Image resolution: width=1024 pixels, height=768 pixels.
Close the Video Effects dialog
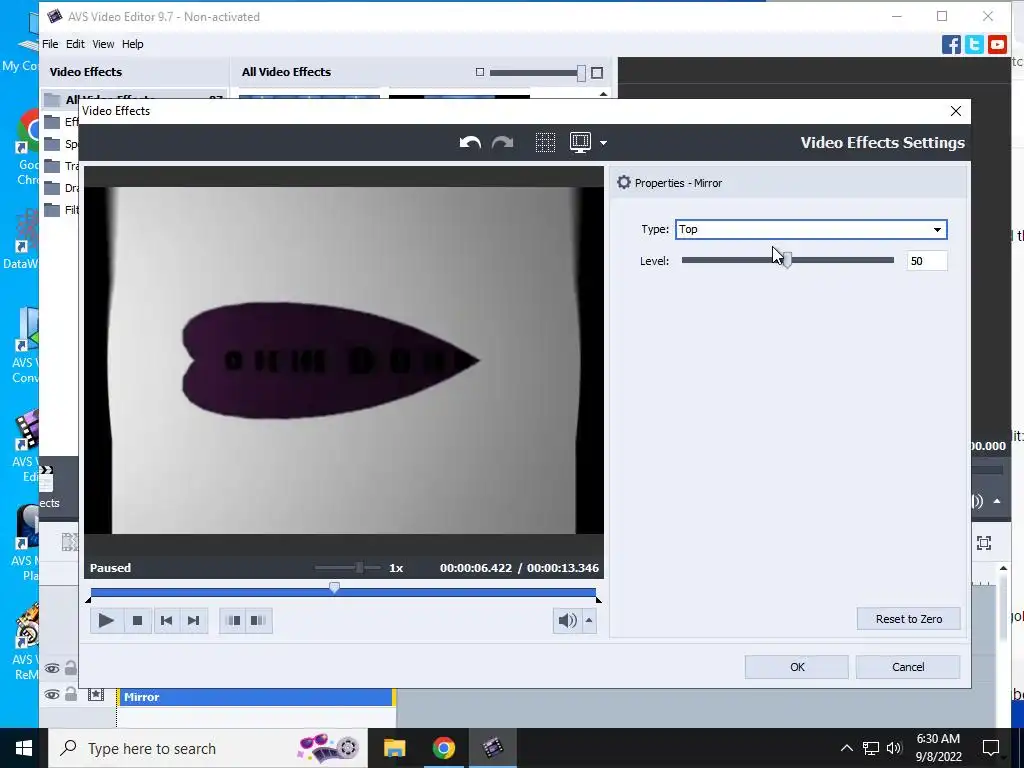pos(956,111)
